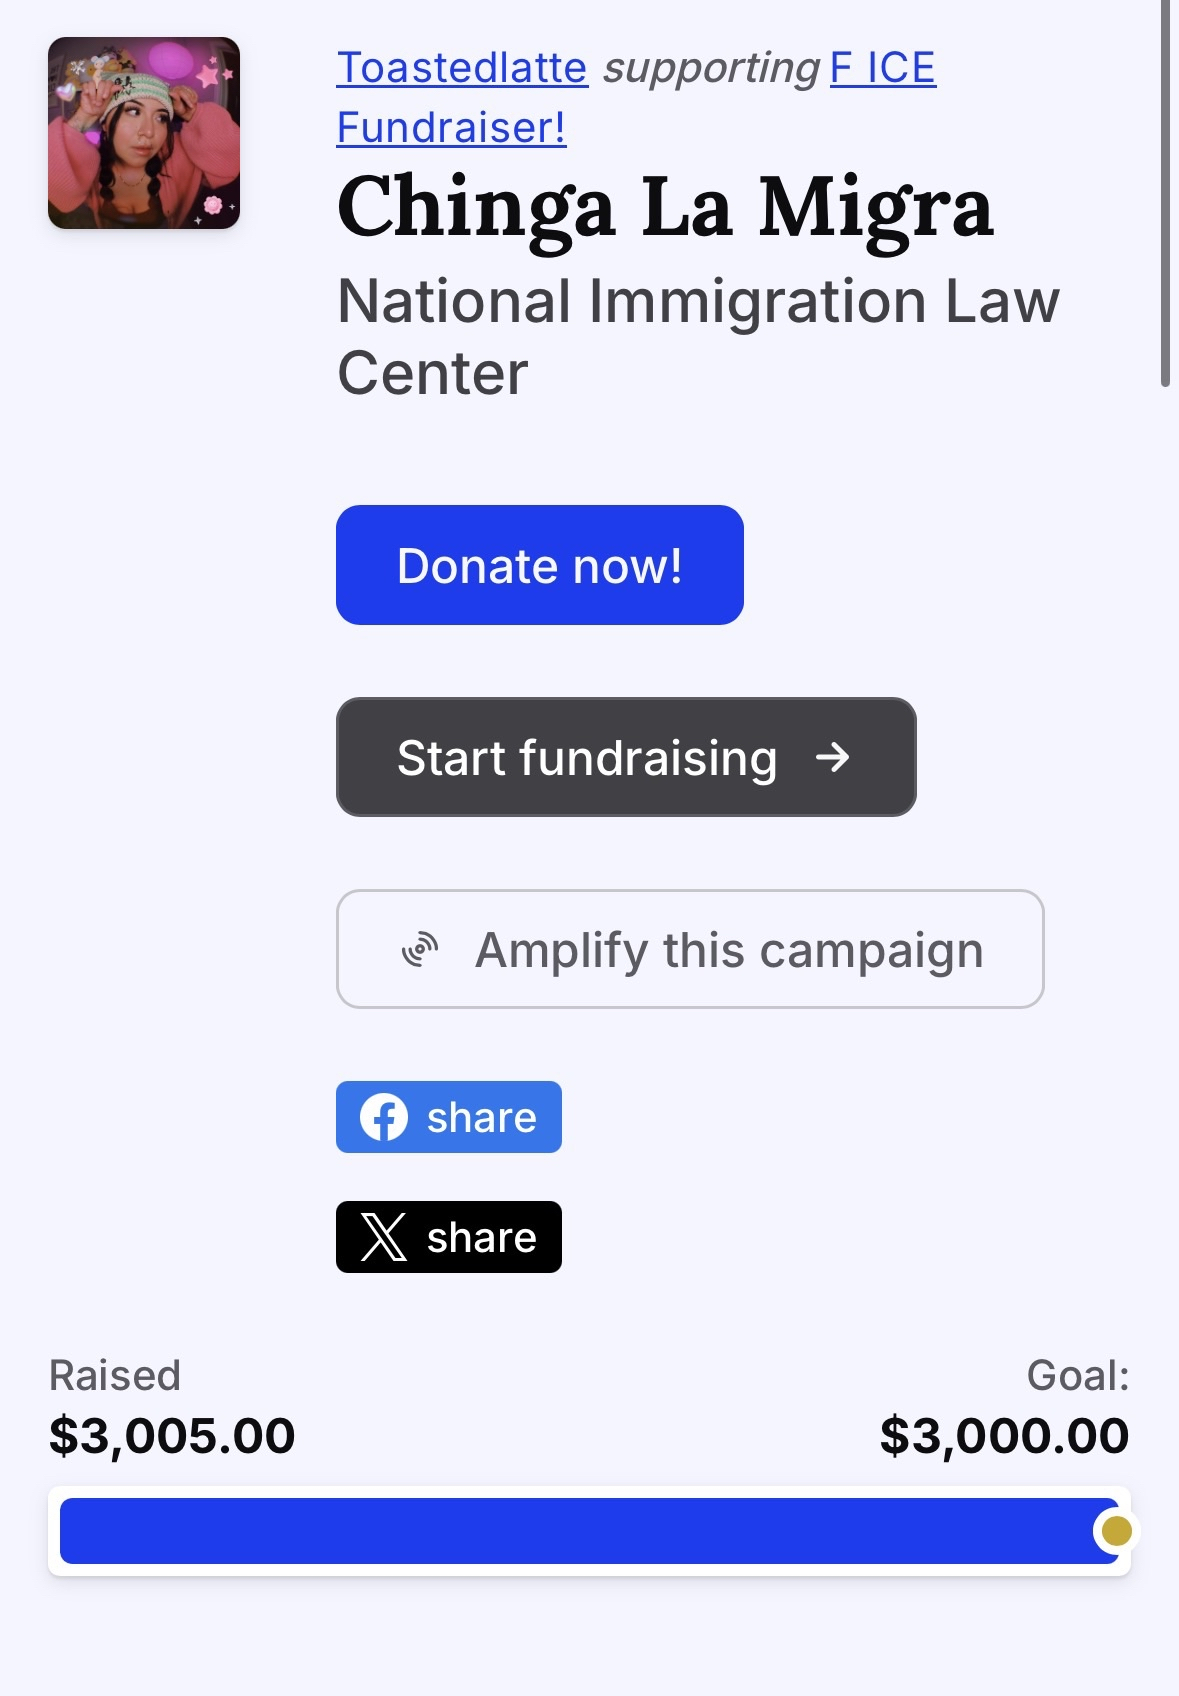Click the X logo icon
Viewport: 1179px width, 1696px height.
(x=384, y=1237)
